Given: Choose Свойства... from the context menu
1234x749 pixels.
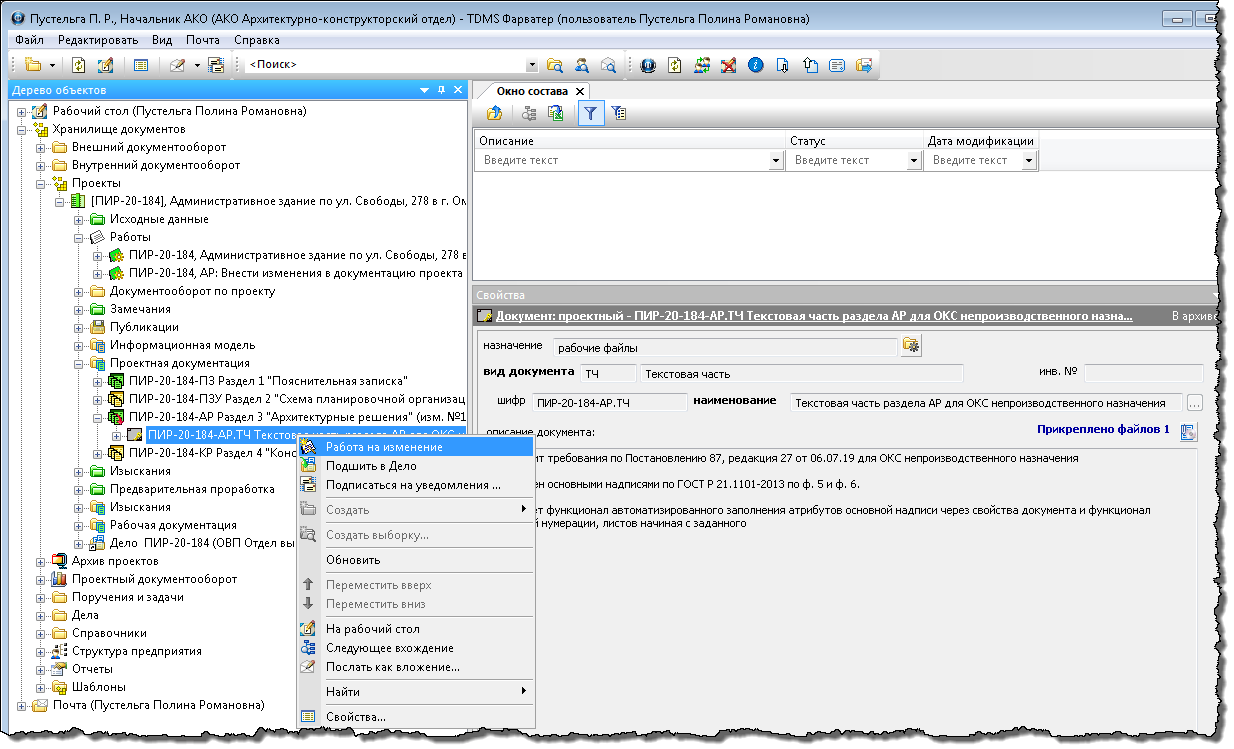Looking at the screenshot, I should (x=355, y=717).
